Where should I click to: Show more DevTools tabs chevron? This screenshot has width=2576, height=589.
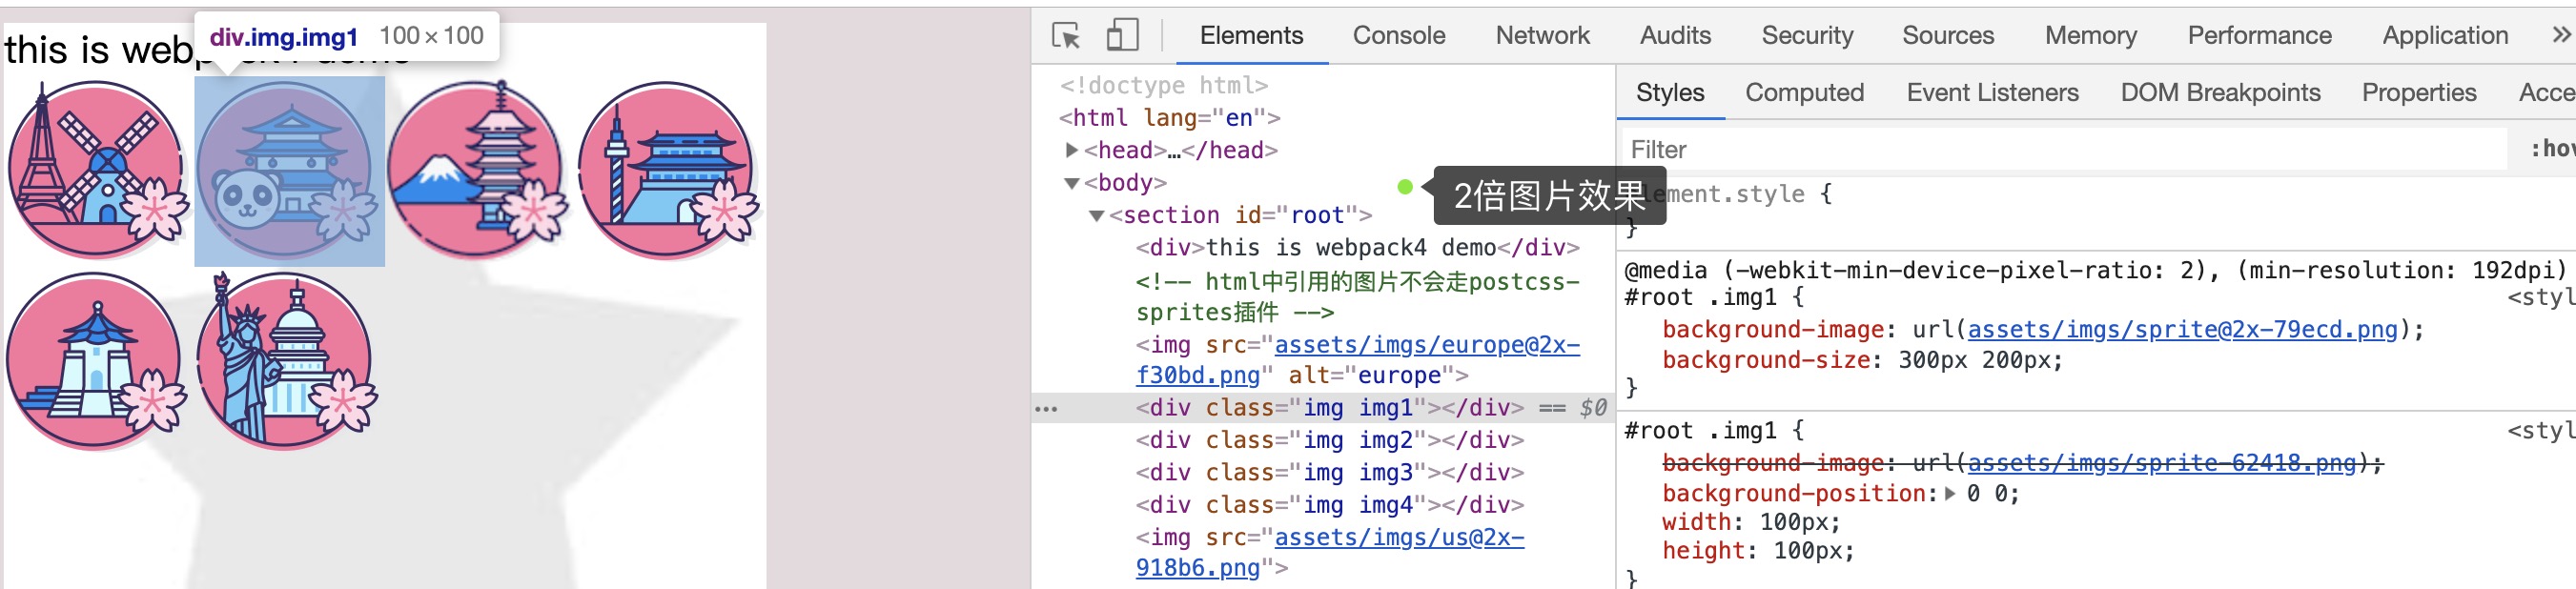click(2560, 36)
